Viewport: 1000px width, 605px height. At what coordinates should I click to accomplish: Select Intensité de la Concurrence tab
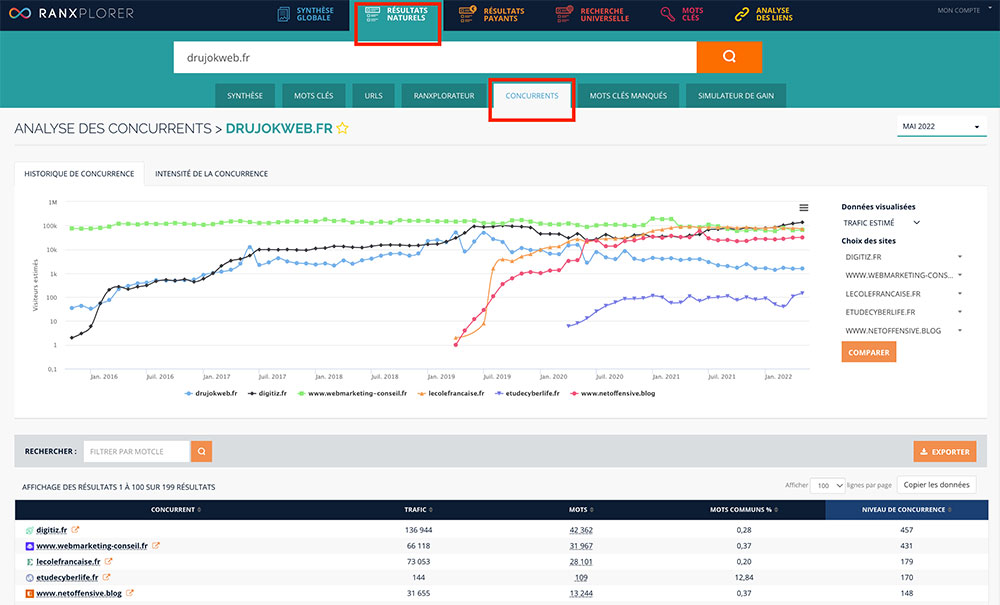(x=211, y=173)
